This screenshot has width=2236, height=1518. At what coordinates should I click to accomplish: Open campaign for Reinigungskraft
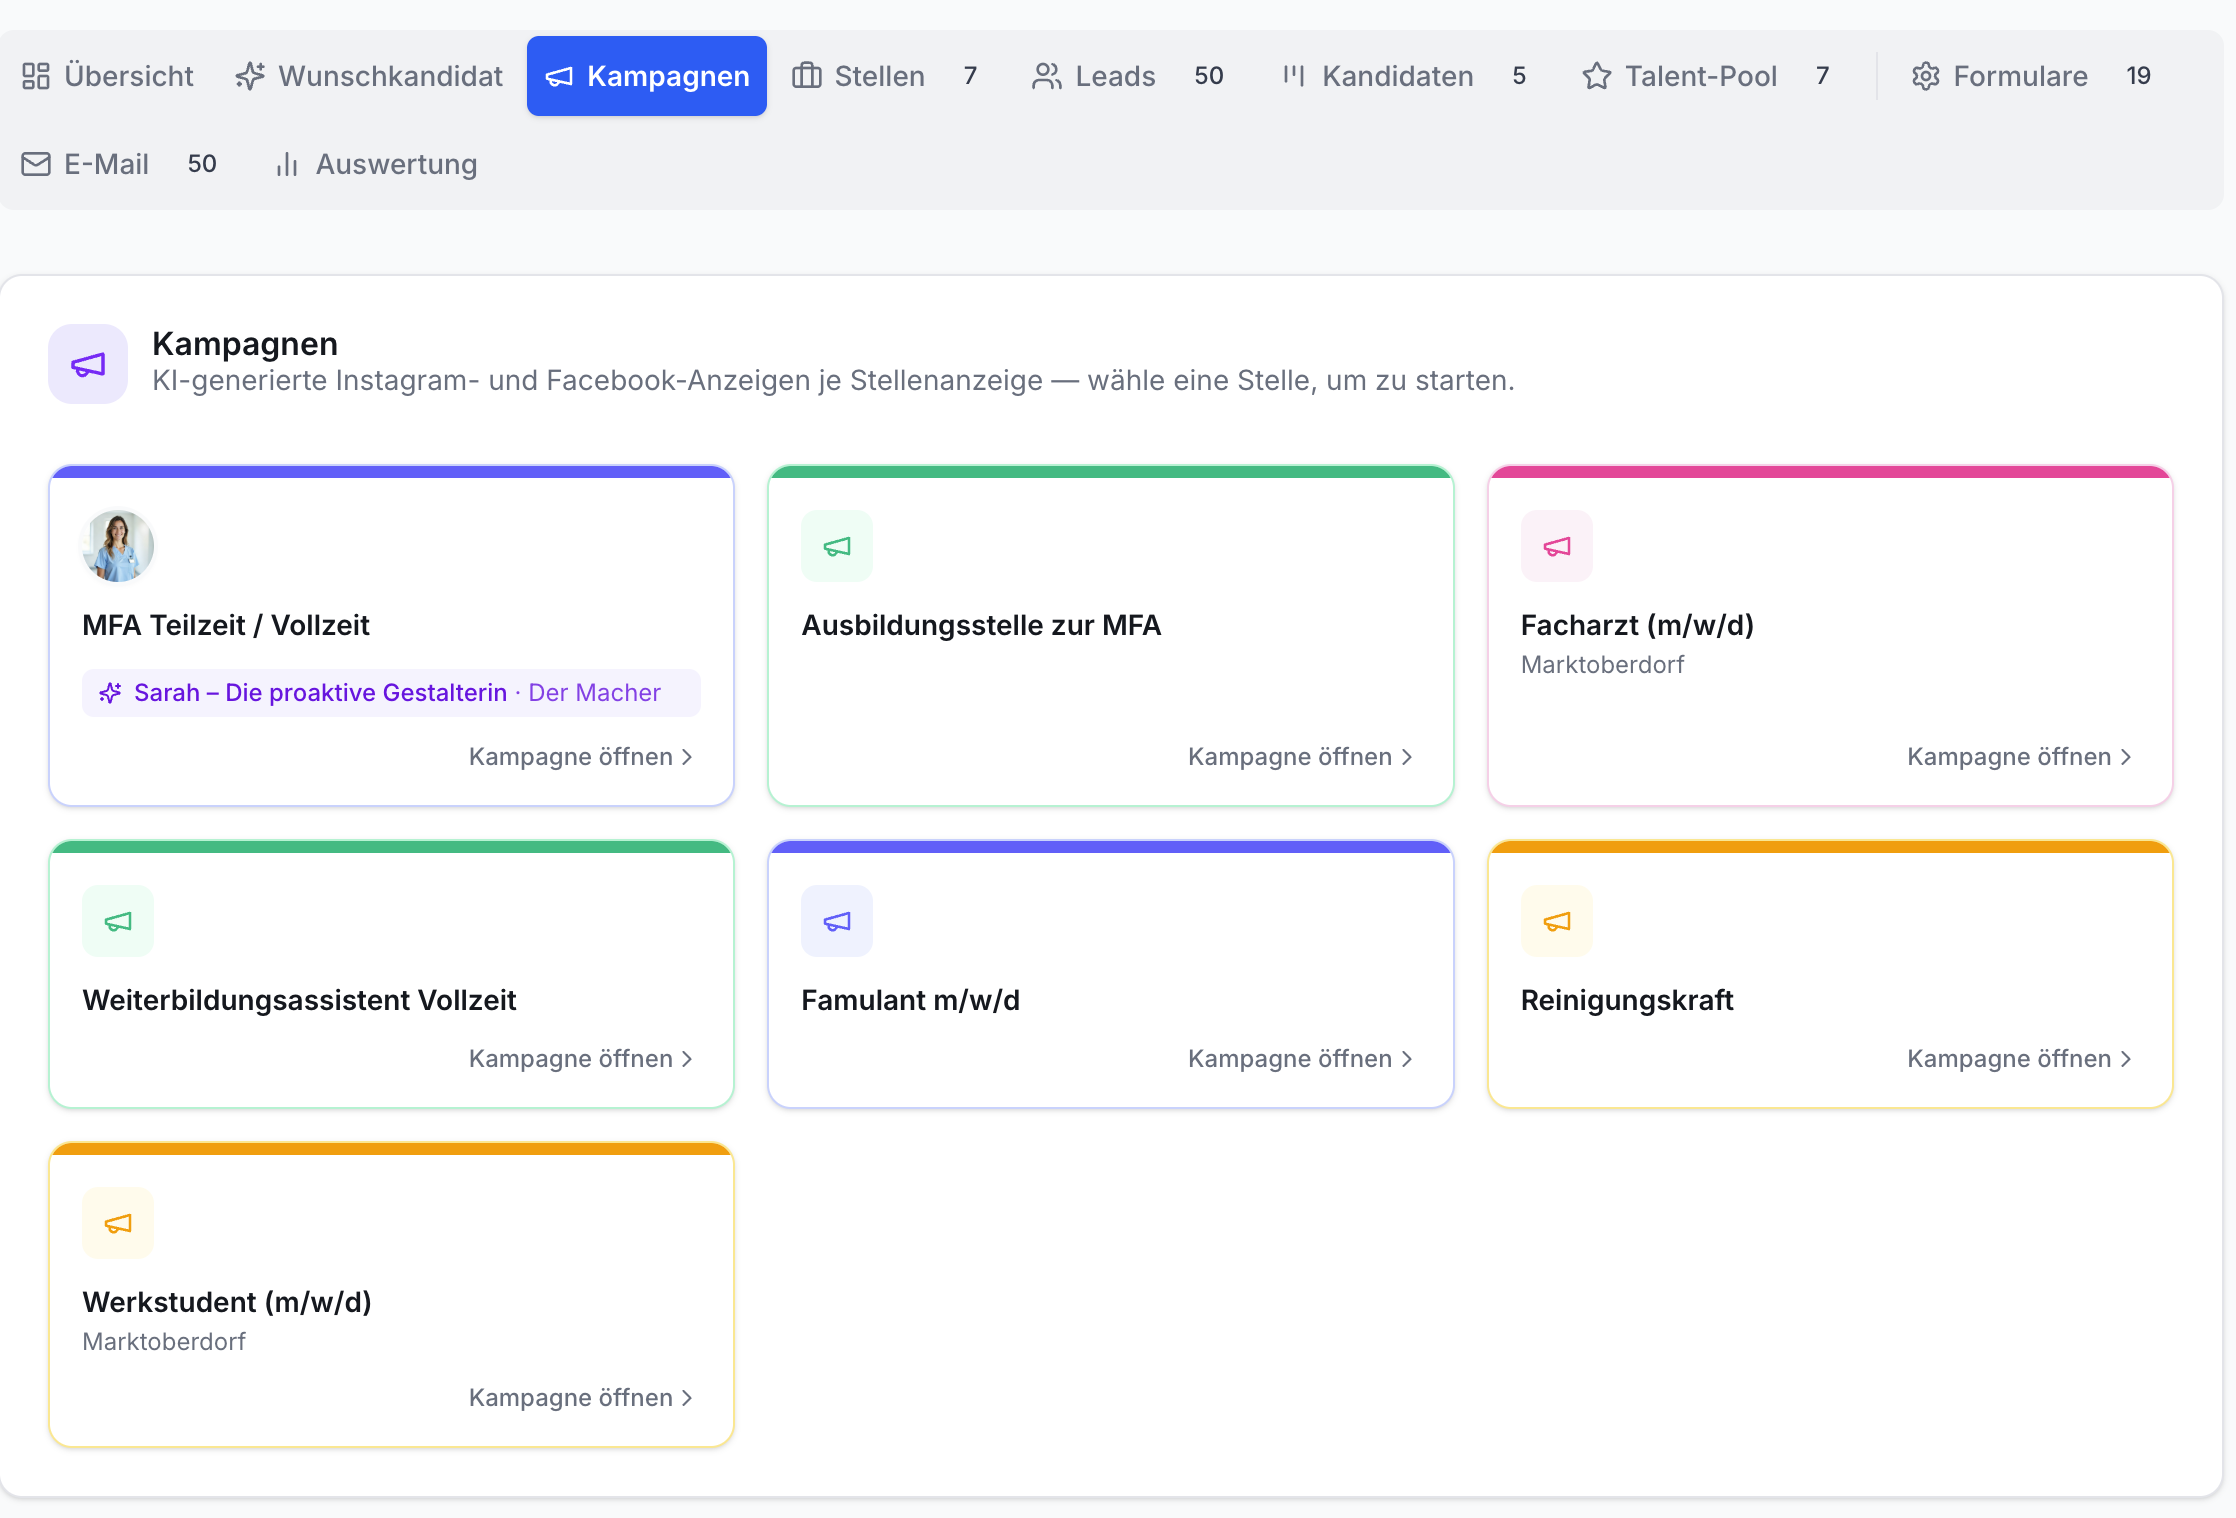[x=2019, y=1059]
